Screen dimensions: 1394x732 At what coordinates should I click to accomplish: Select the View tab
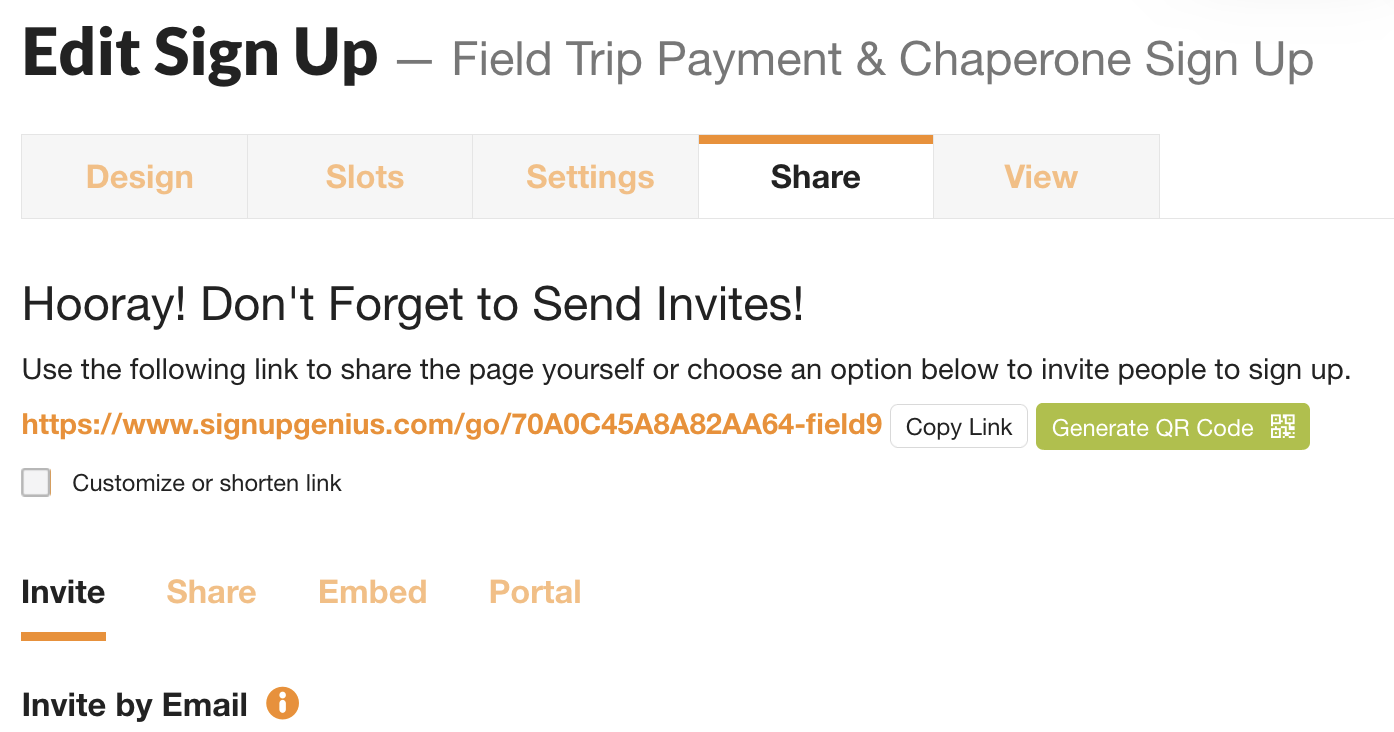pos(1040,176)
